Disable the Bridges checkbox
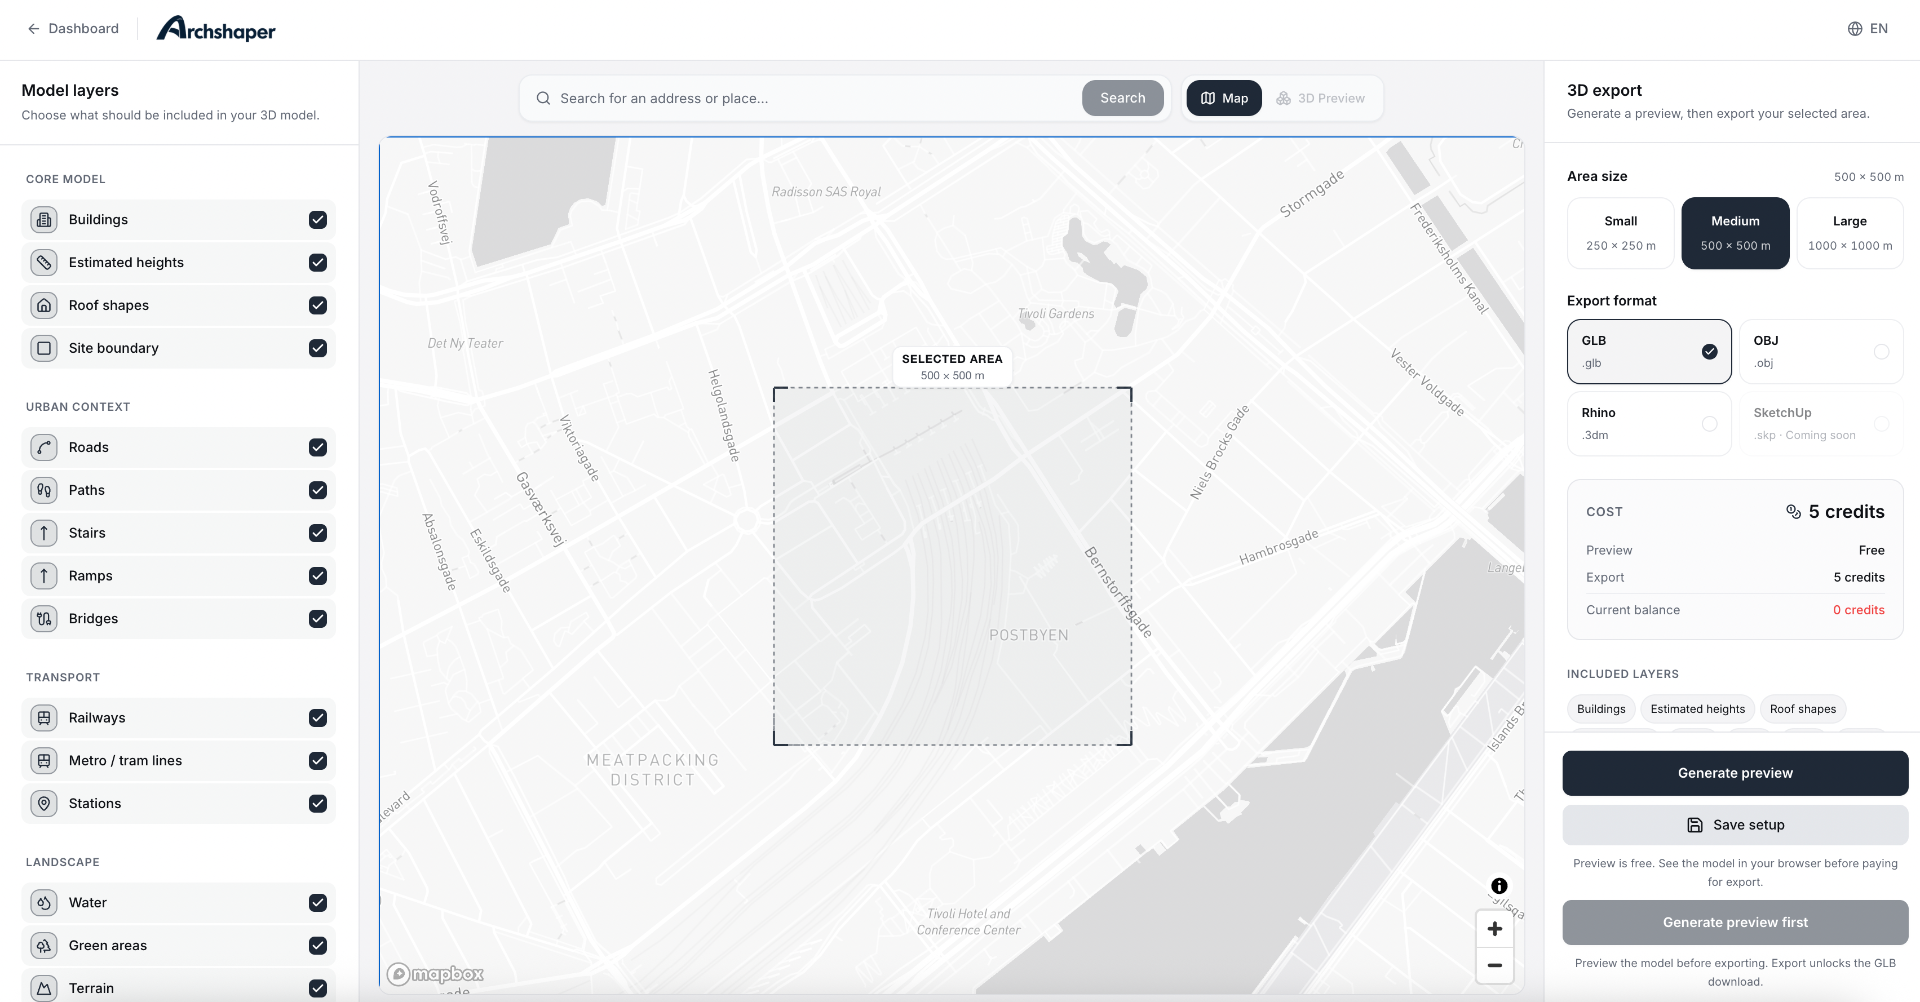Image resolution: width=1920 pixels, height=1002 pixels. click(318, 620)
